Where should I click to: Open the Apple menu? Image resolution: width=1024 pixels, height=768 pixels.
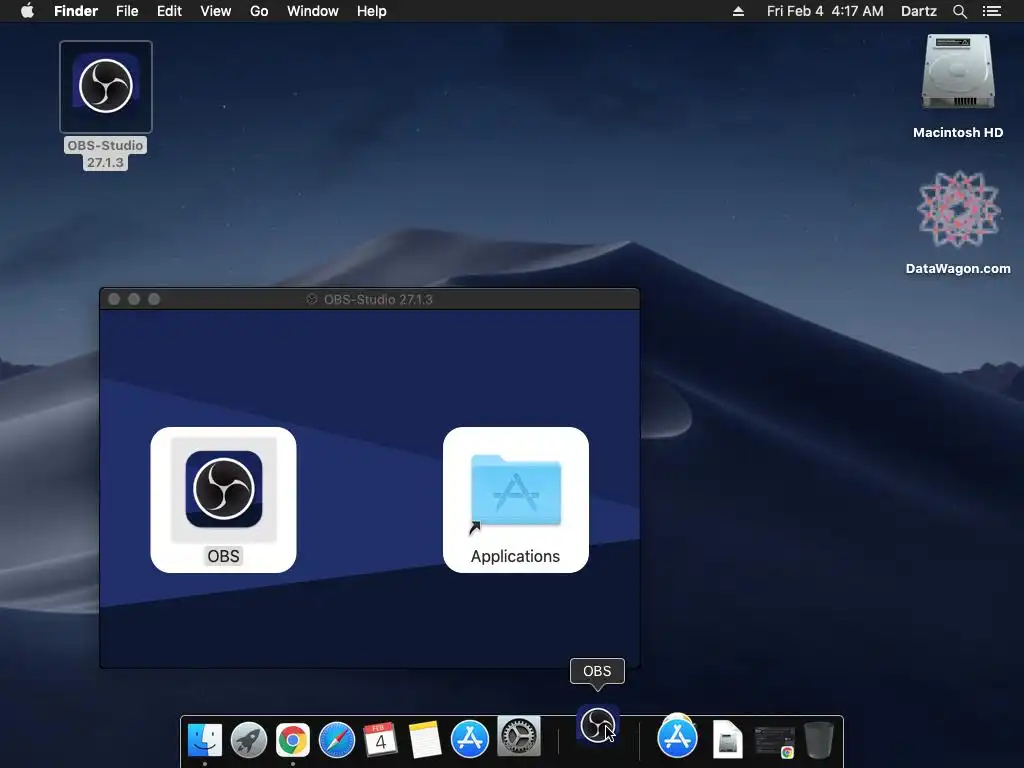27,11
